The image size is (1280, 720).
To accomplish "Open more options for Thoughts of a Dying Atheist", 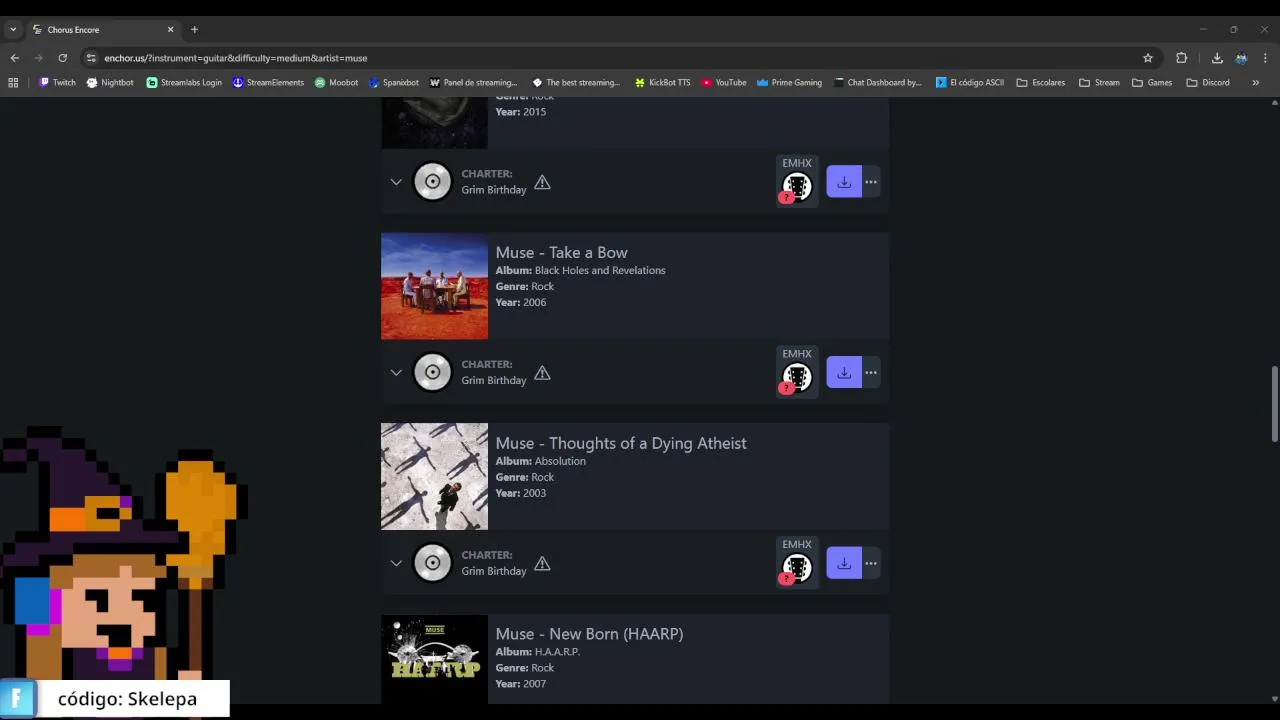I will pyautogui.click(x=871, y=563).
